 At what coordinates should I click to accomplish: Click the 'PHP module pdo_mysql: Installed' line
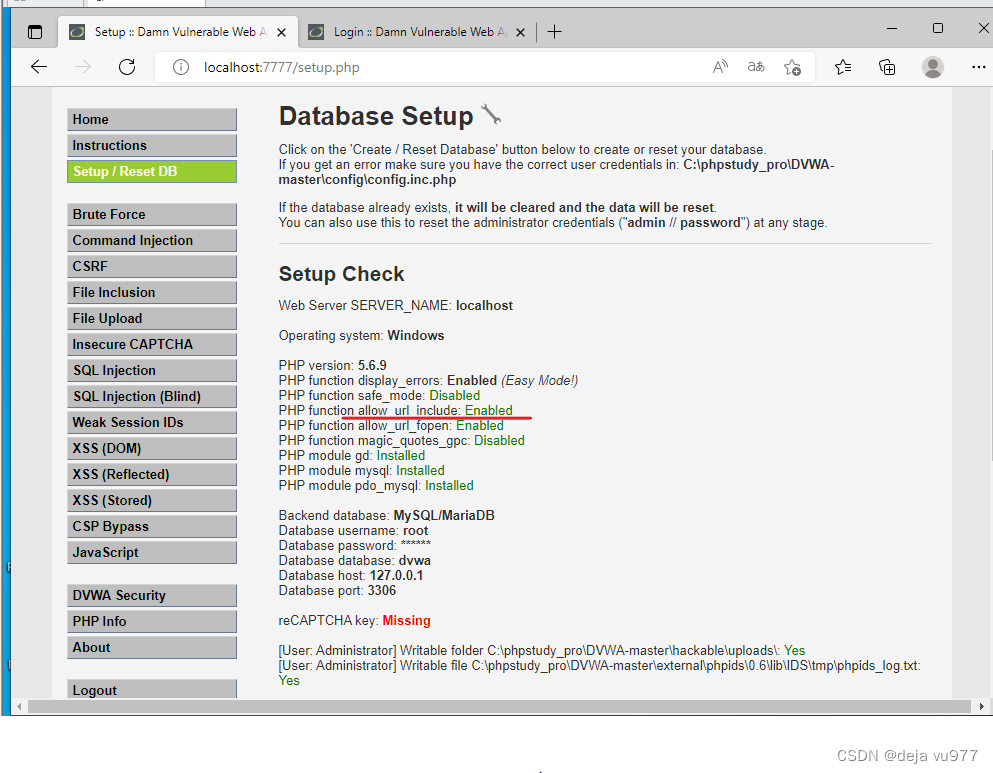[x=376, y=486]
